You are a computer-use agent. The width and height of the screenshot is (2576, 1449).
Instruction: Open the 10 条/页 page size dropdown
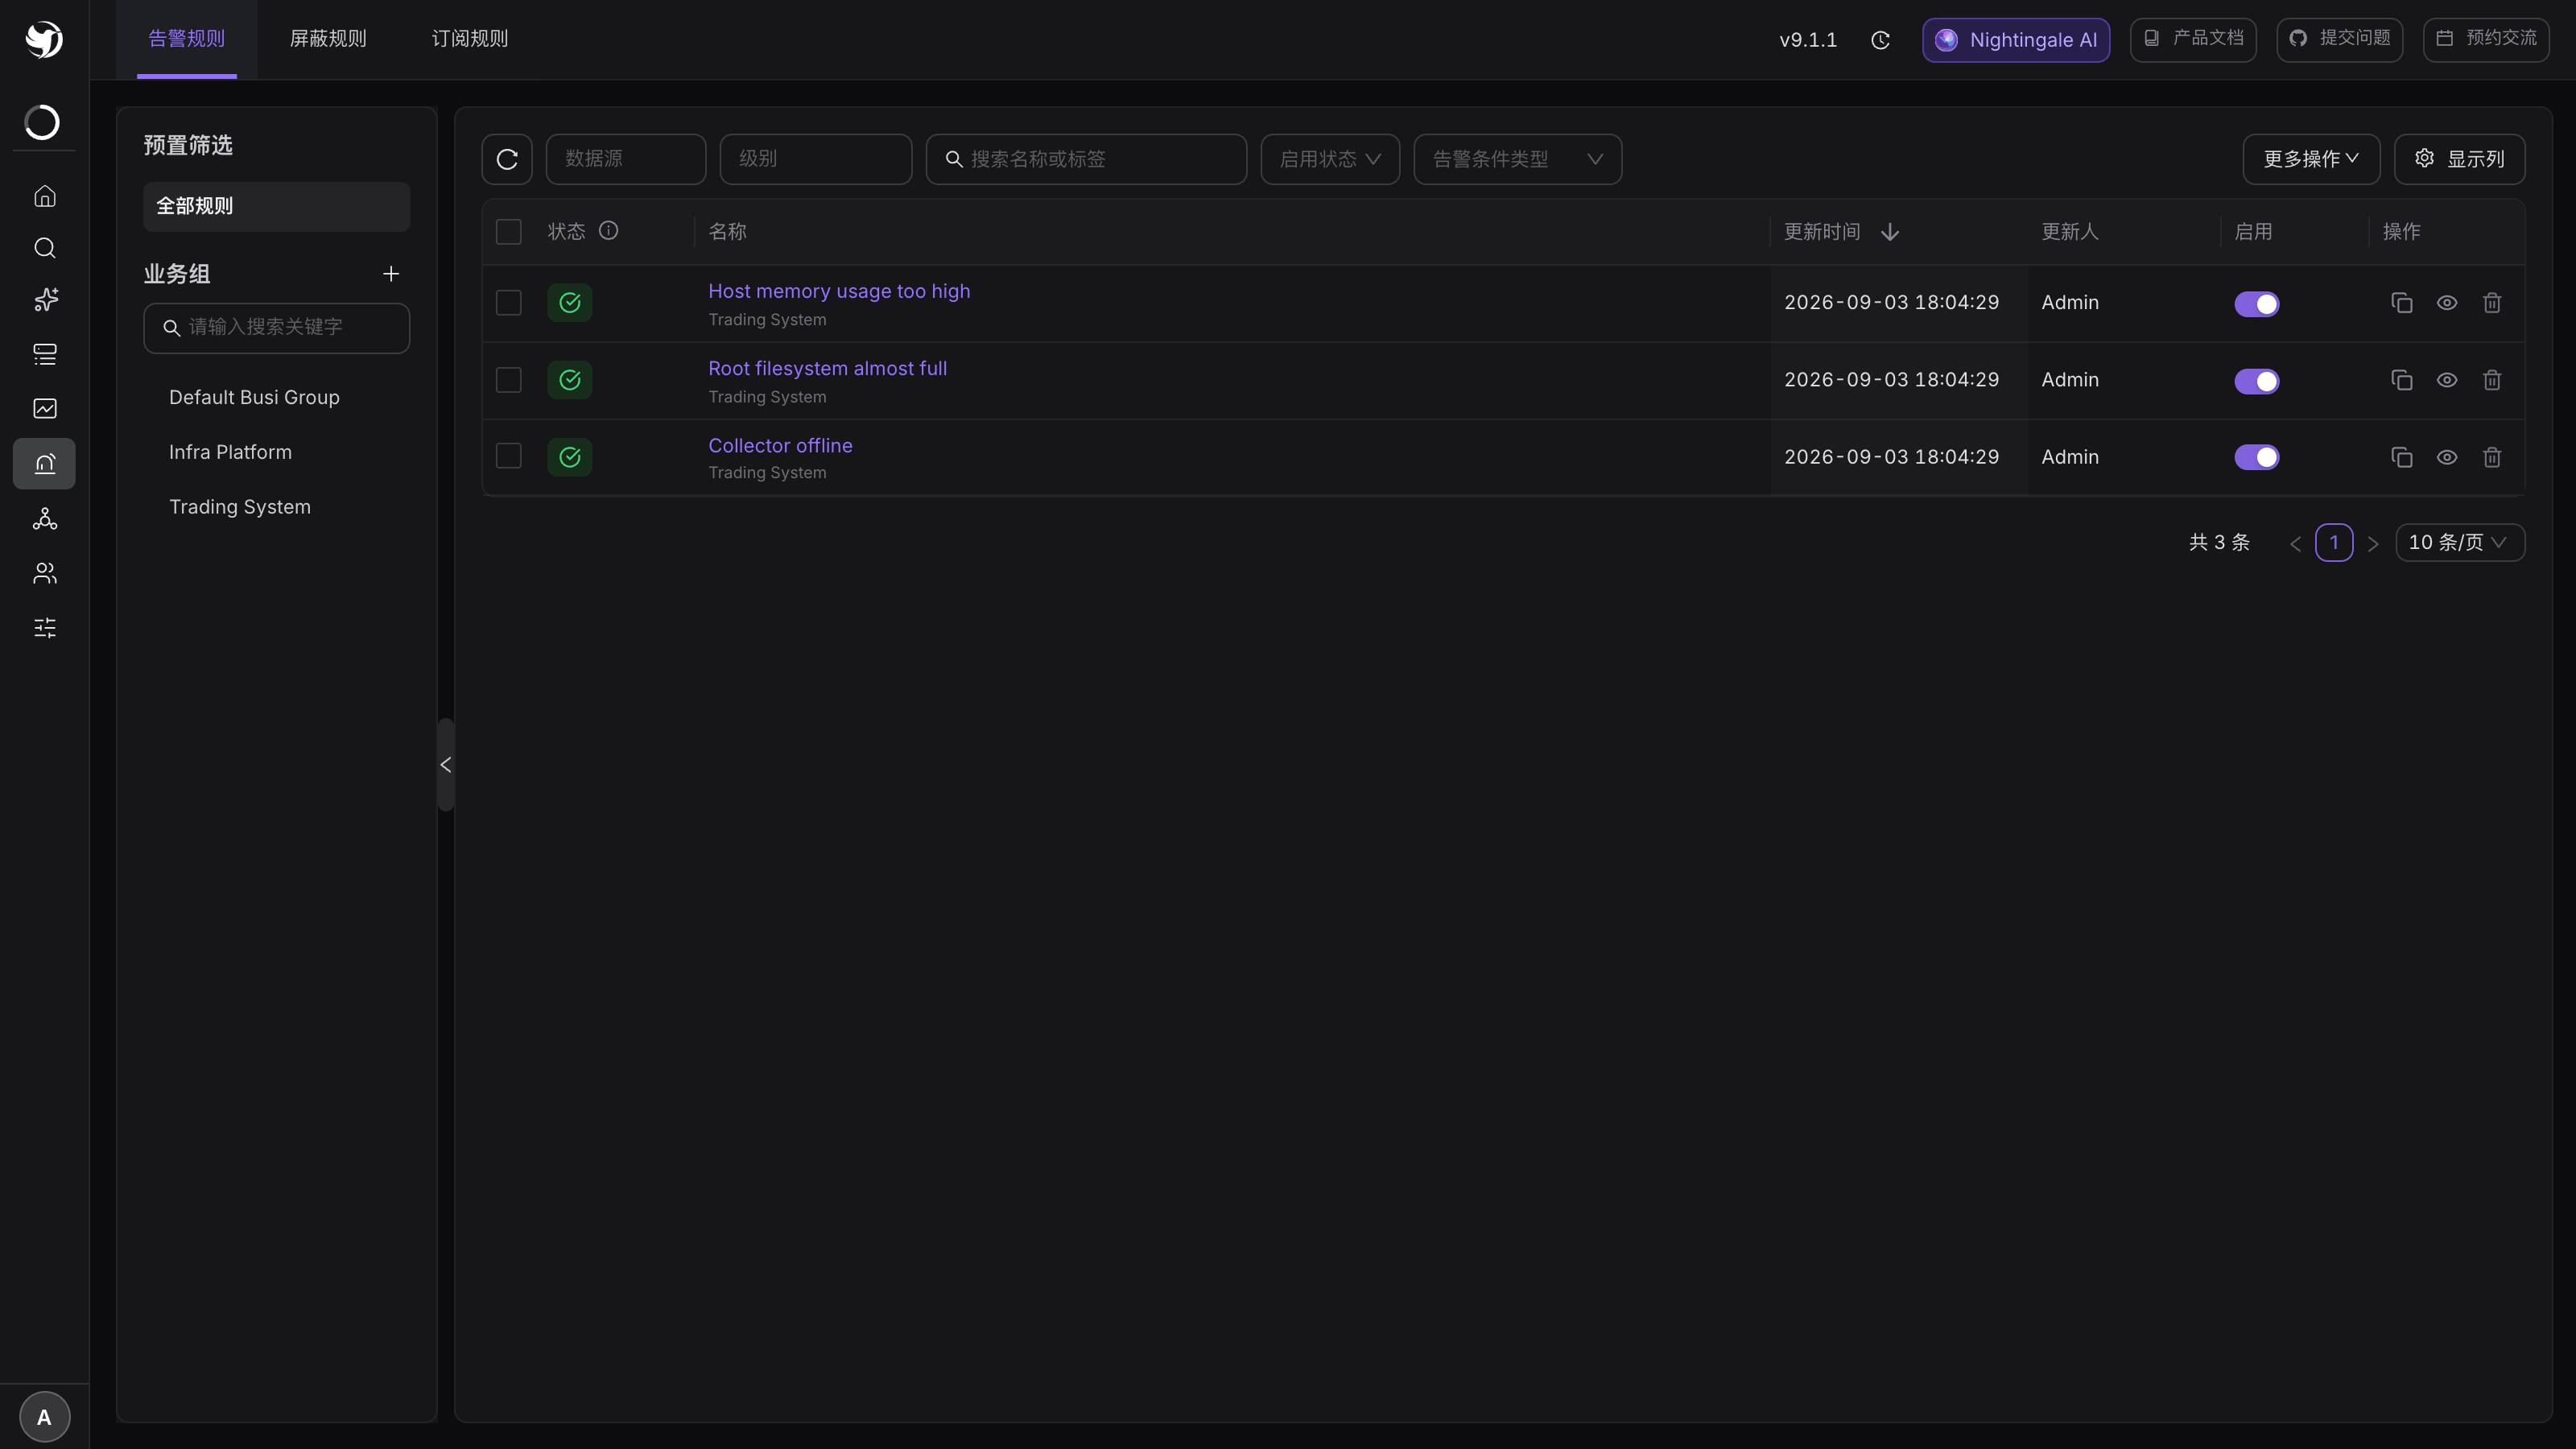[2460, 543]
